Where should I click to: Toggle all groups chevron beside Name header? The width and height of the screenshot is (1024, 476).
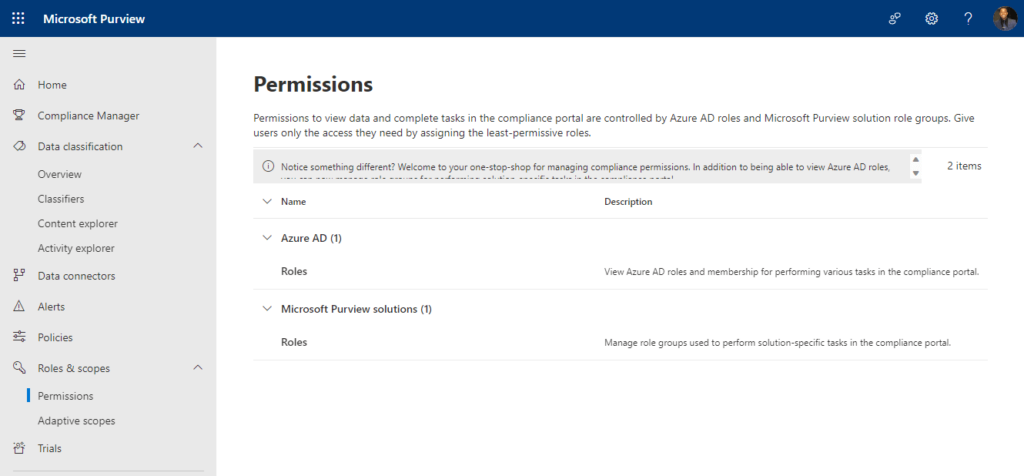[266, 202]
